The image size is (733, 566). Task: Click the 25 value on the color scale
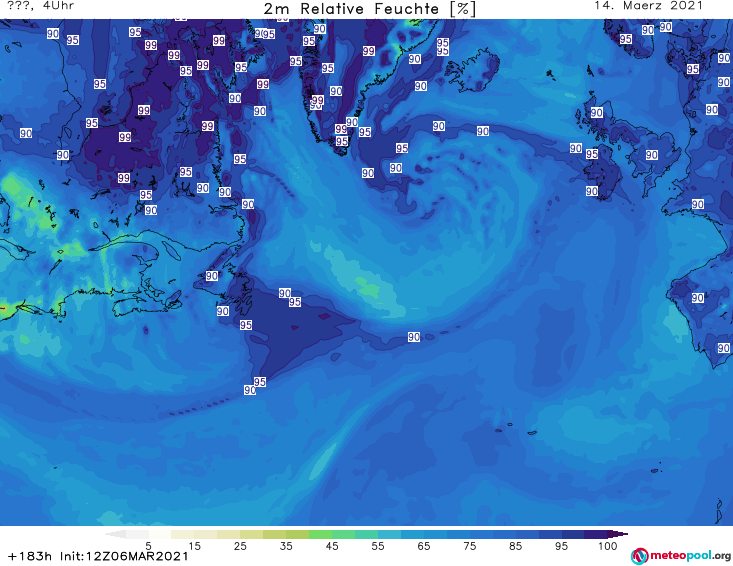240,546
